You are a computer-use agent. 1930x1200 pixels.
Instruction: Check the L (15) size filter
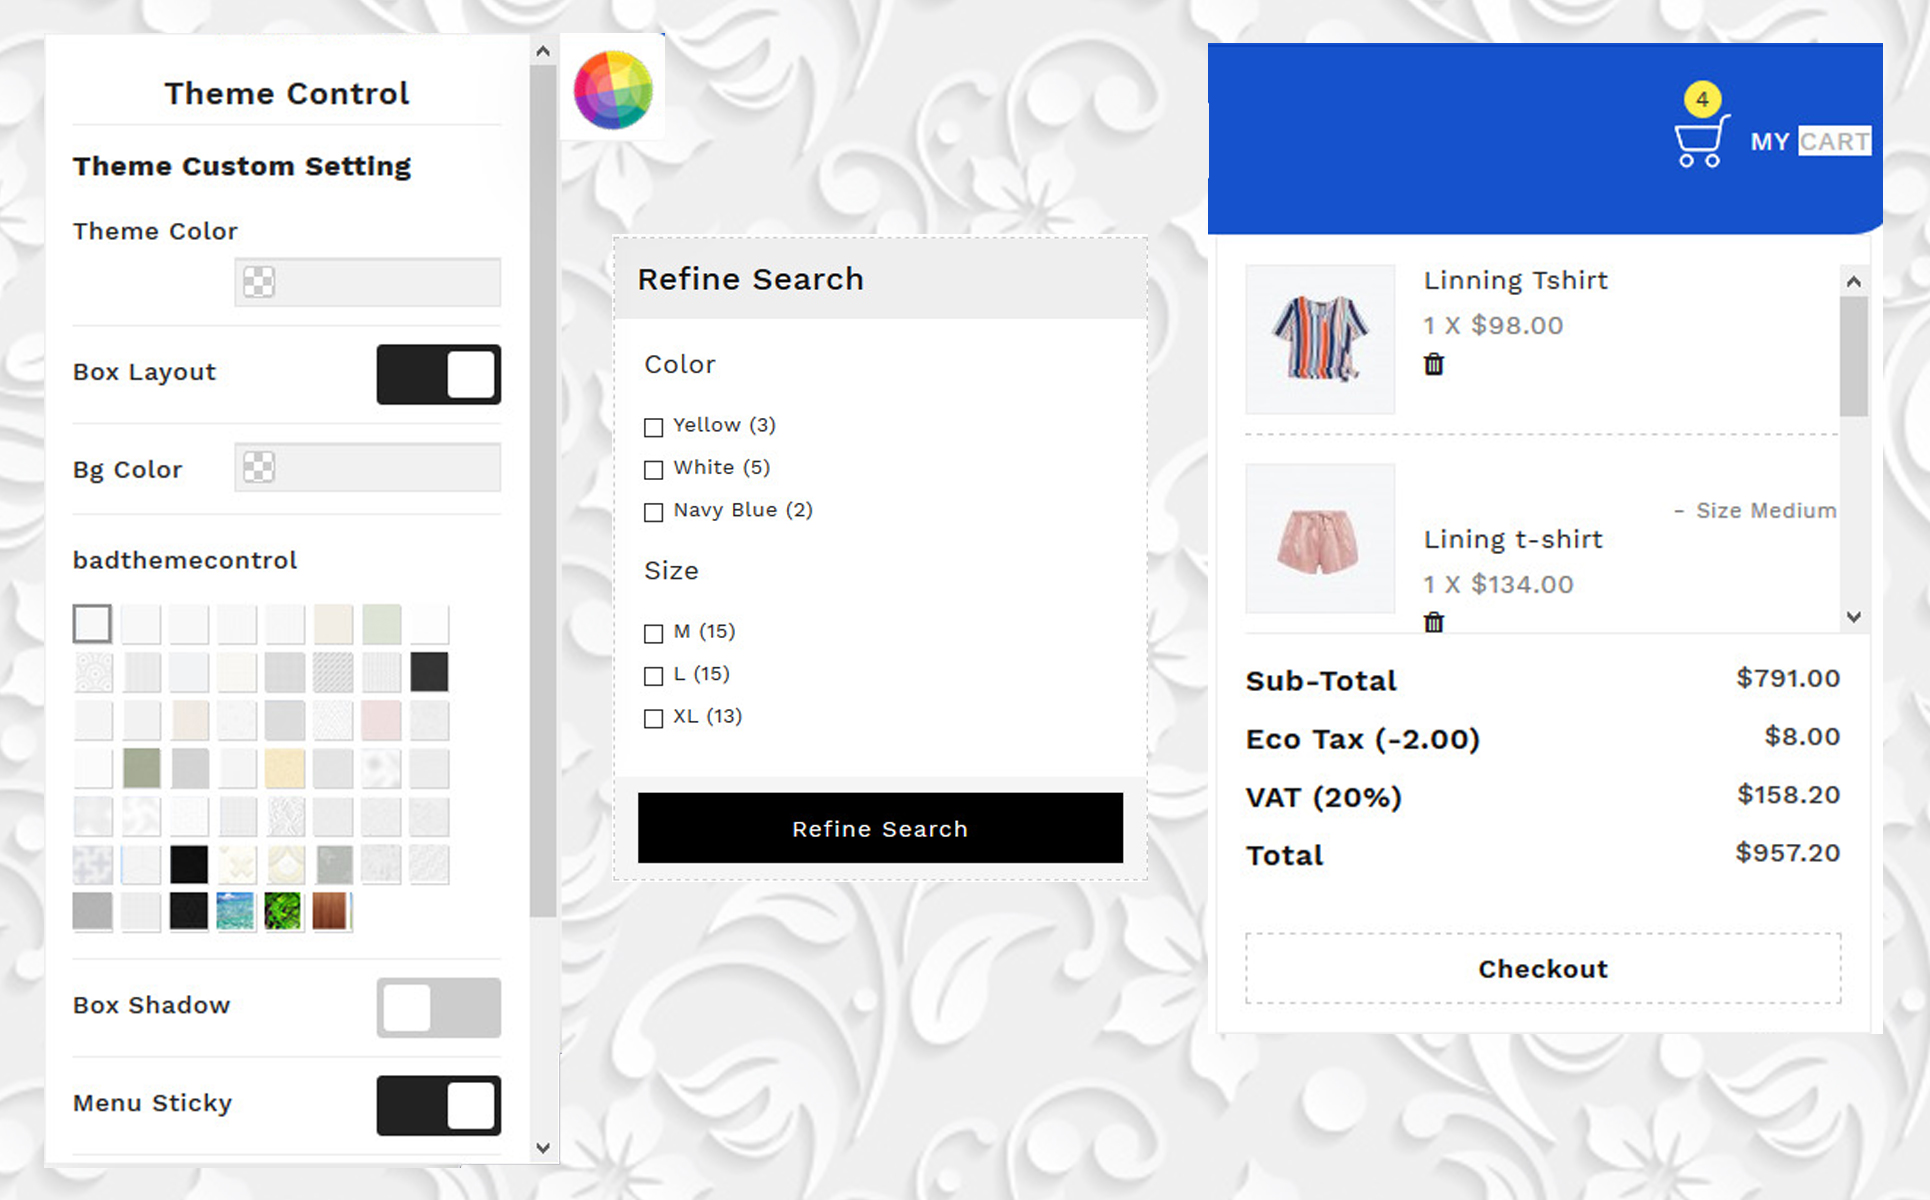coord(653,676)
